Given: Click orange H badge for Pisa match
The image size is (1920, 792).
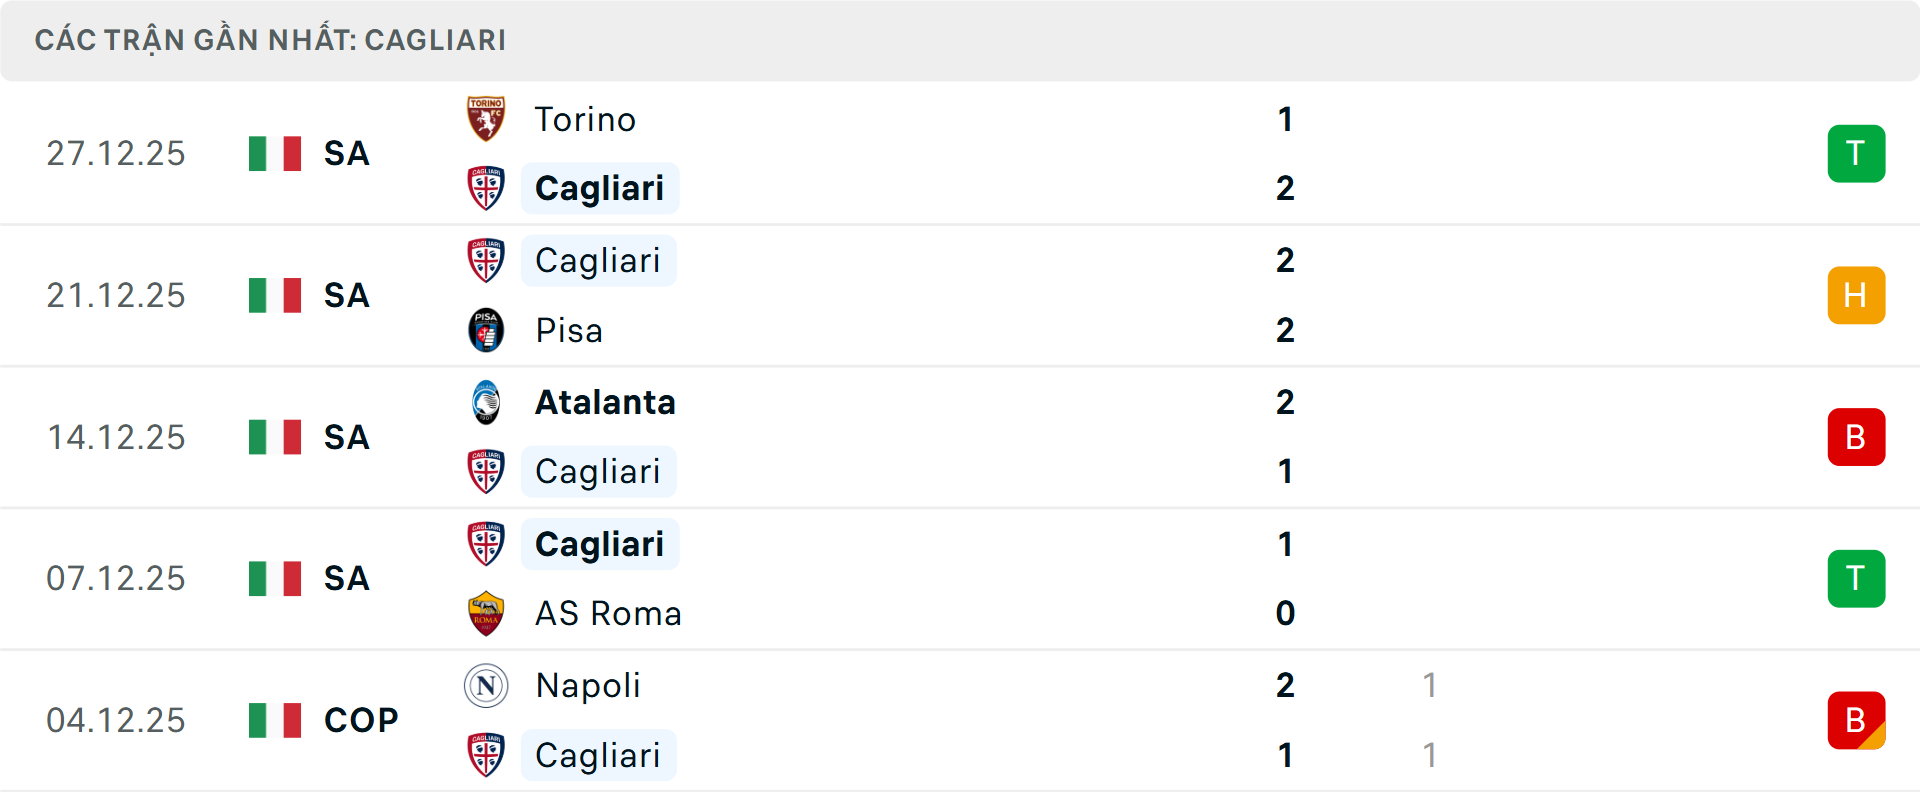Looking at the screenshot, I should click(x=1856, y=295).
